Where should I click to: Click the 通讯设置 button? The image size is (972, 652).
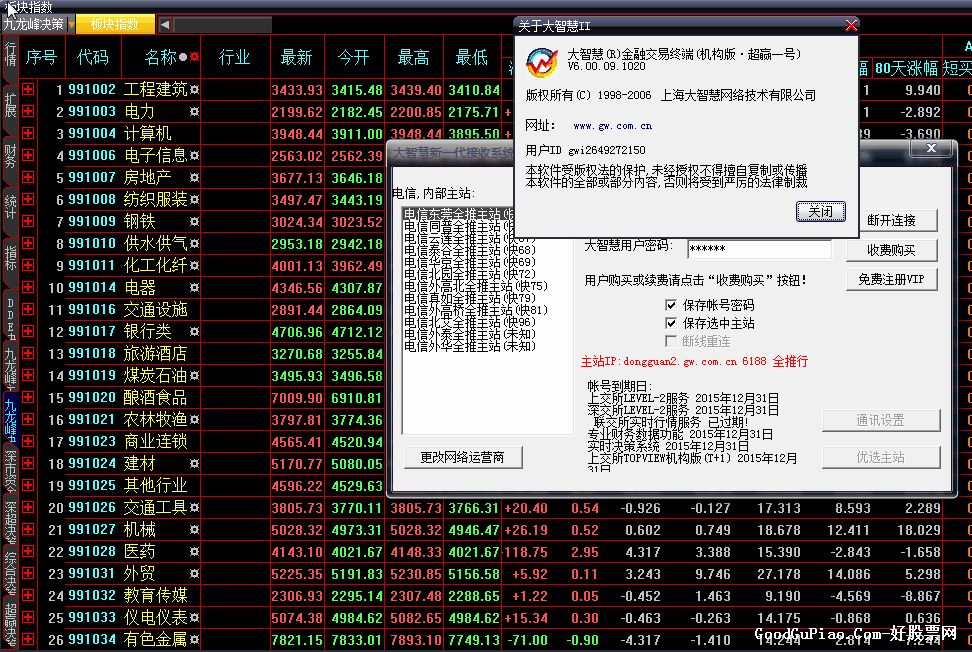tap(880, 421)
